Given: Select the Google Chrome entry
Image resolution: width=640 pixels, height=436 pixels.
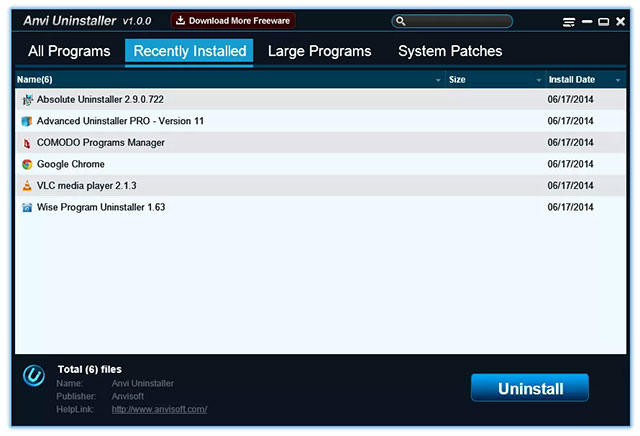Looking at the screenshot, I should tap(320, 165).
